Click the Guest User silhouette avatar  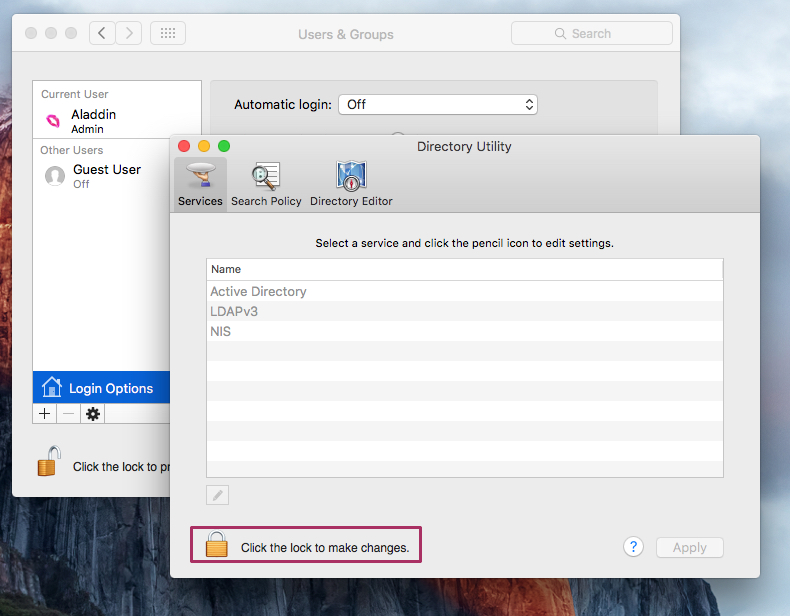point(55,176)
